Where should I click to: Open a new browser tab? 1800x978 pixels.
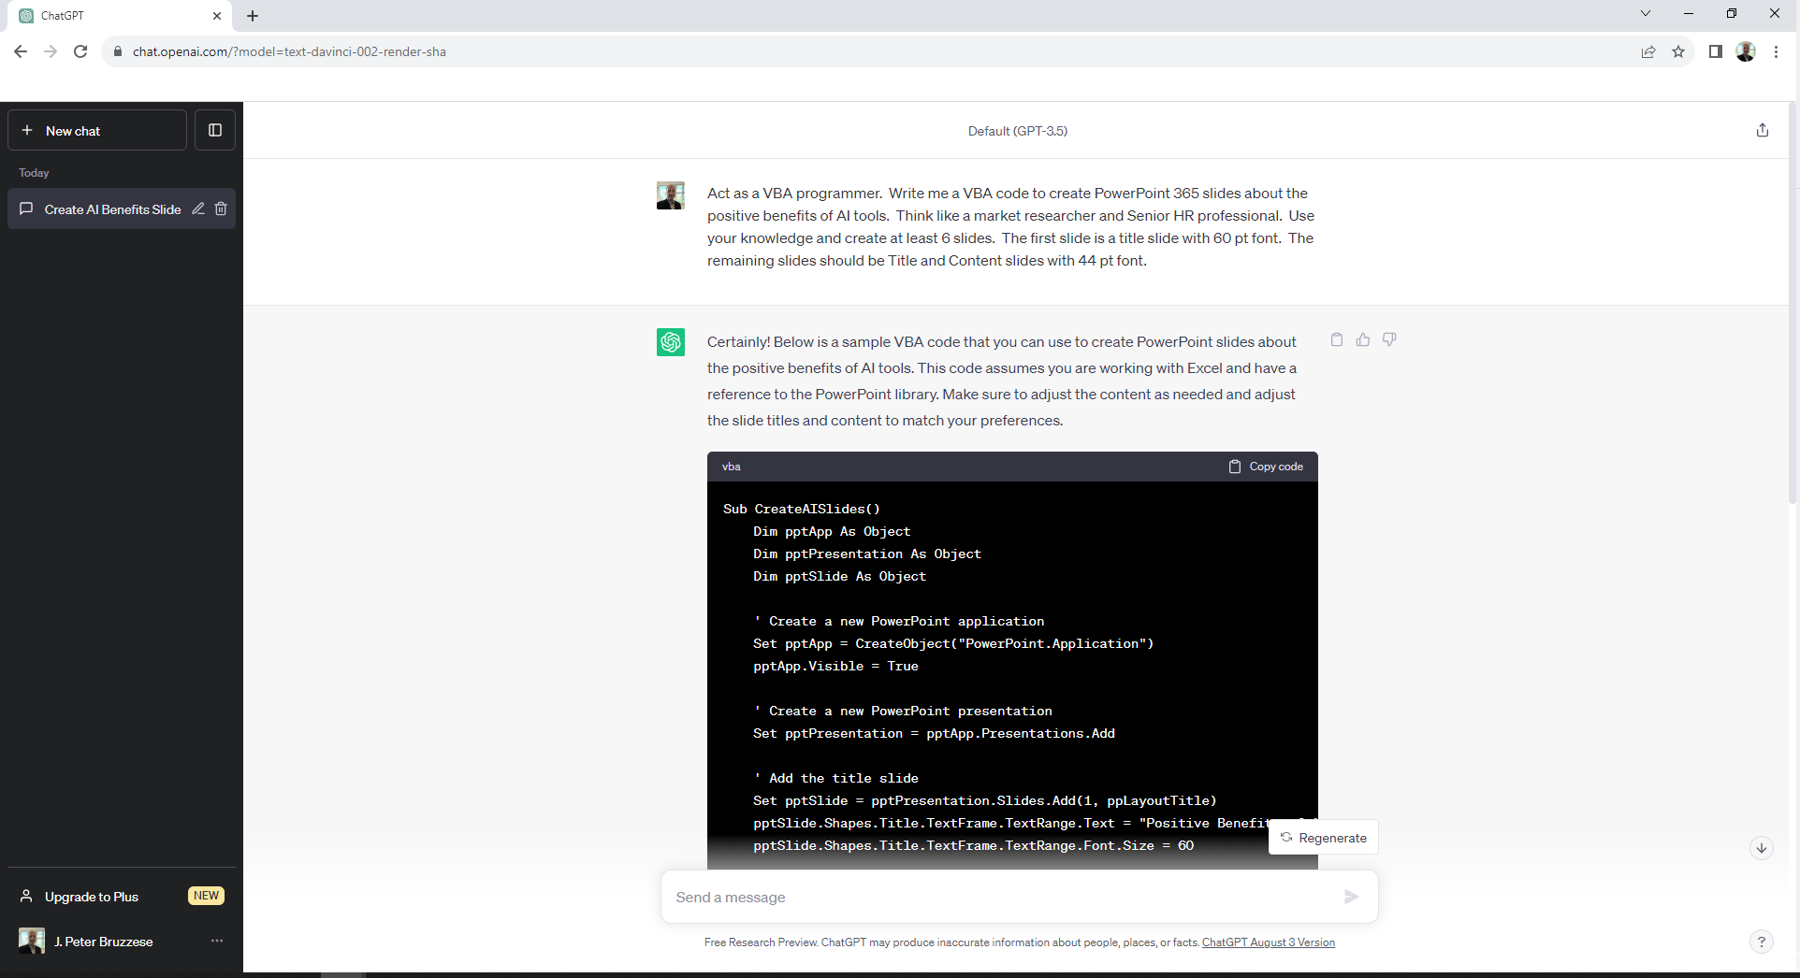coord(252,16)
